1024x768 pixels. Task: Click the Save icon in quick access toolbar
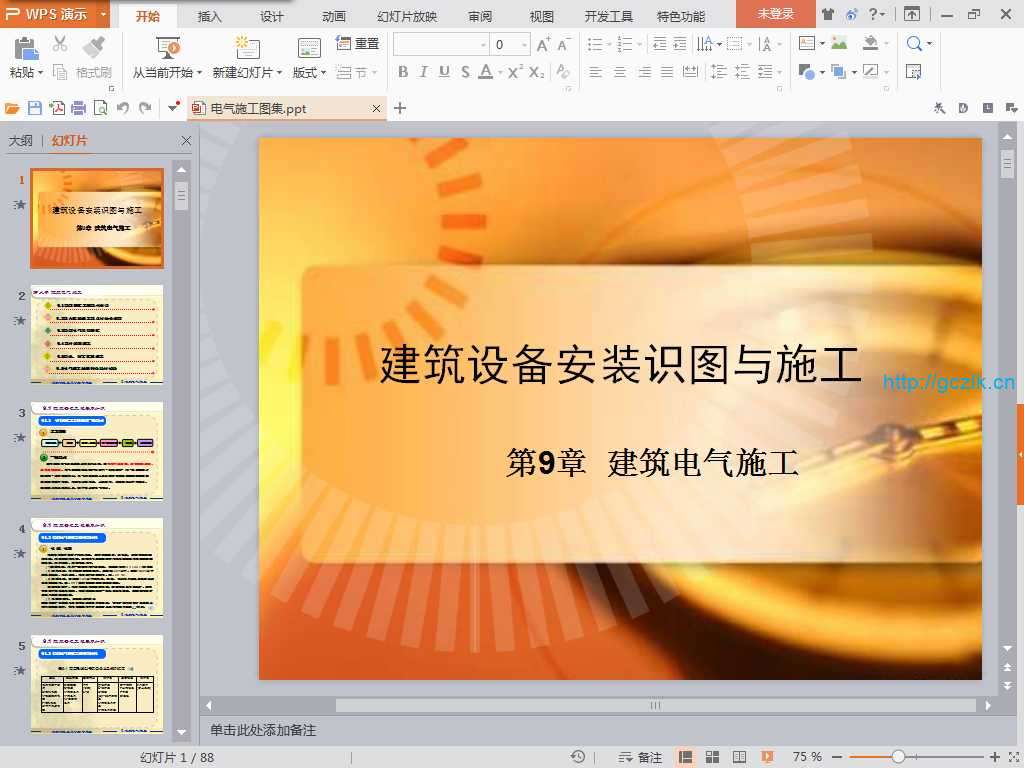pos(35,108)
